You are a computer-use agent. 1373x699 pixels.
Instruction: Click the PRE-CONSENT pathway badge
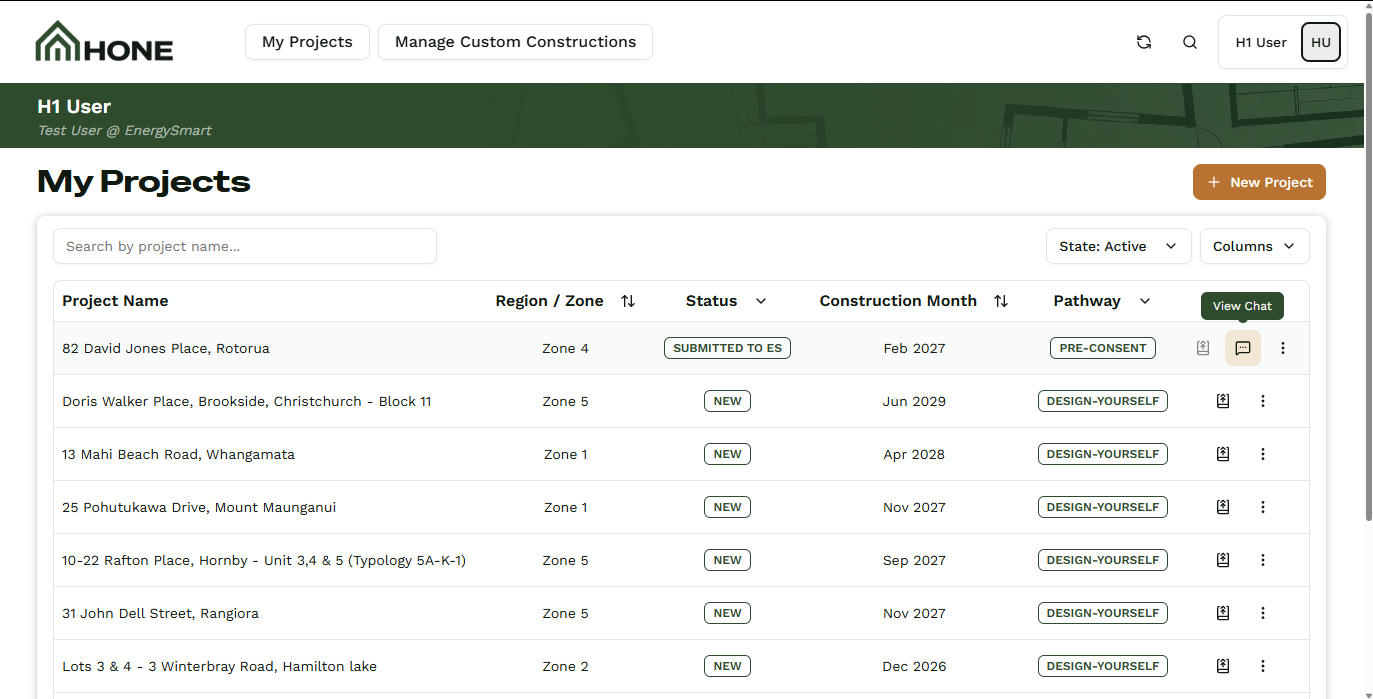coord(1103,348)
